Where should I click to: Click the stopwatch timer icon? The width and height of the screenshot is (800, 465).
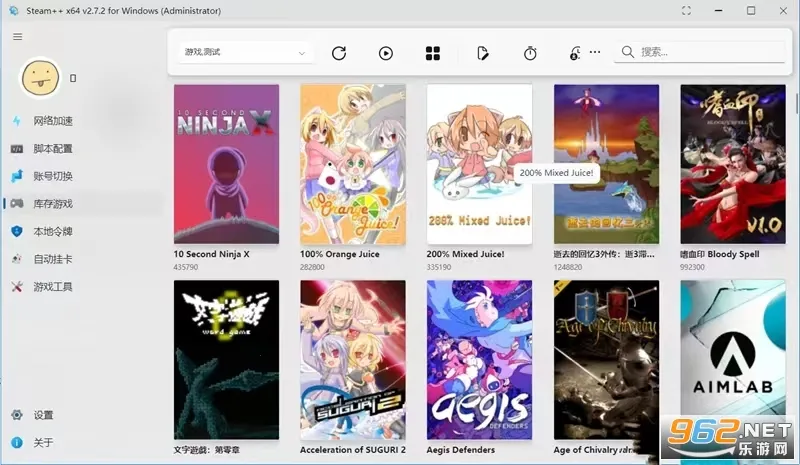(530, 53)
